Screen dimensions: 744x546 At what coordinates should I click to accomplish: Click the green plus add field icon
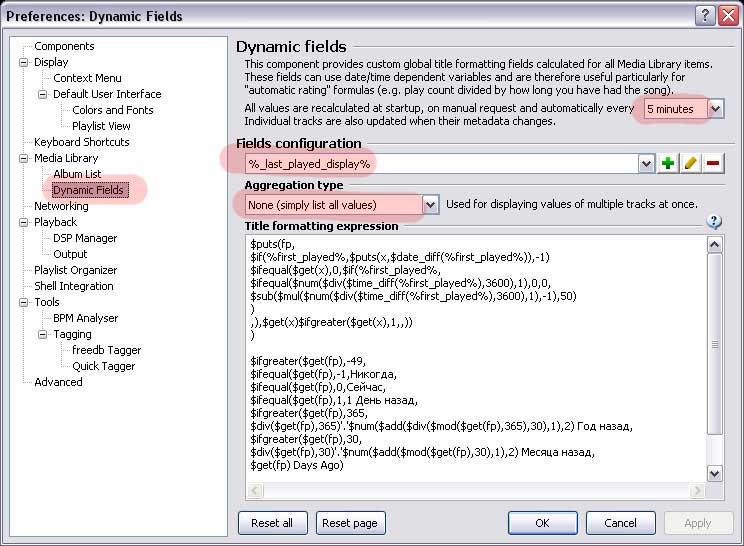click(668, 163)
